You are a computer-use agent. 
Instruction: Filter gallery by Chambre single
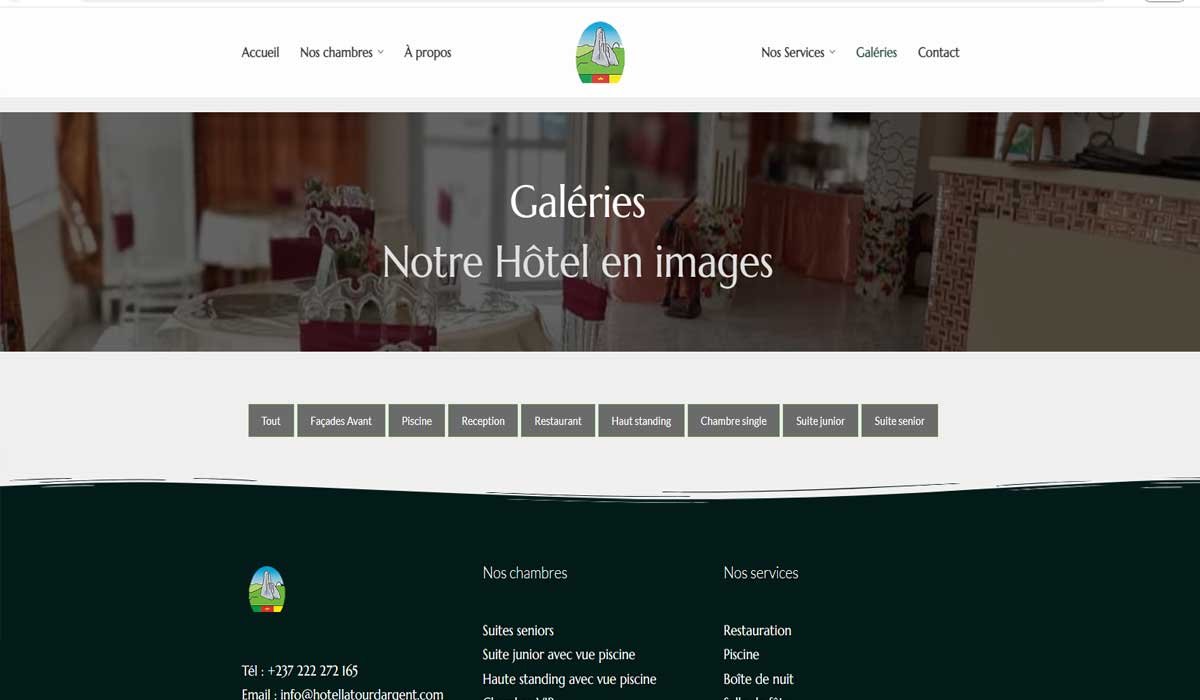[x=733, y=421]
